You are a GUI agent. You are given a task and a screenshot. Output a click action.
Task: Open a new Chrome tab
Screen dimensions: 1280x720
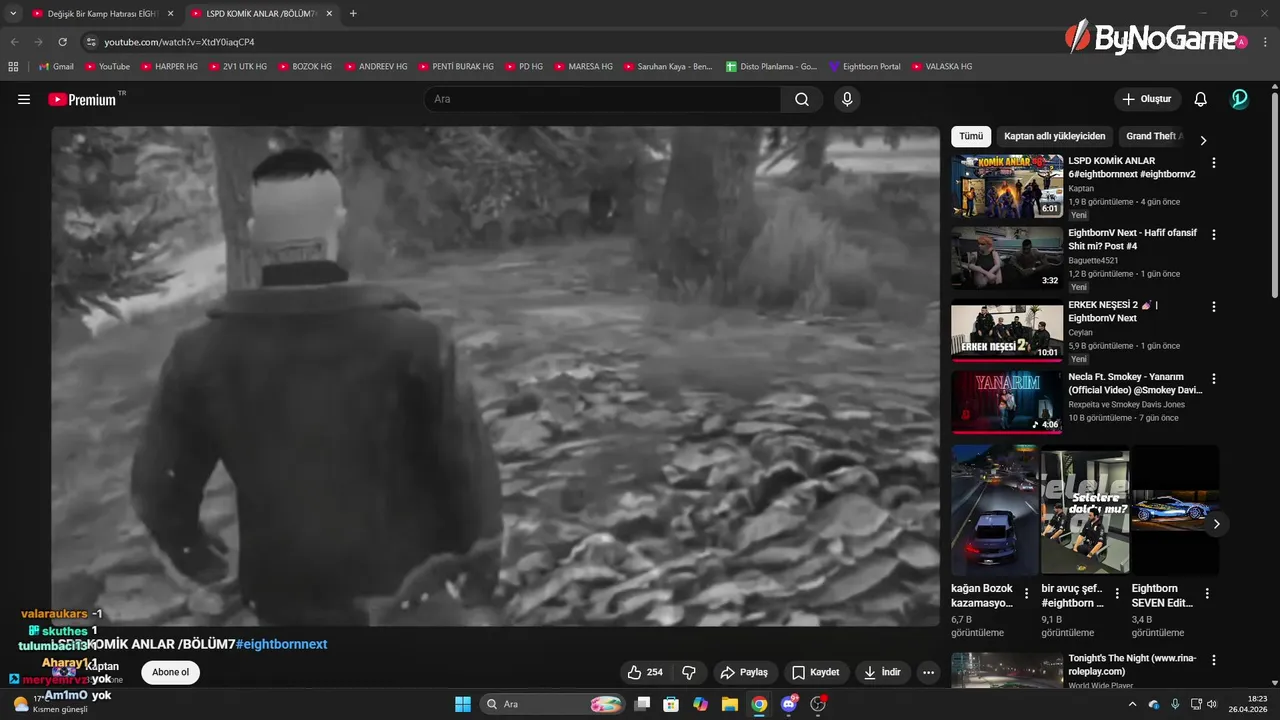[353, 13]
